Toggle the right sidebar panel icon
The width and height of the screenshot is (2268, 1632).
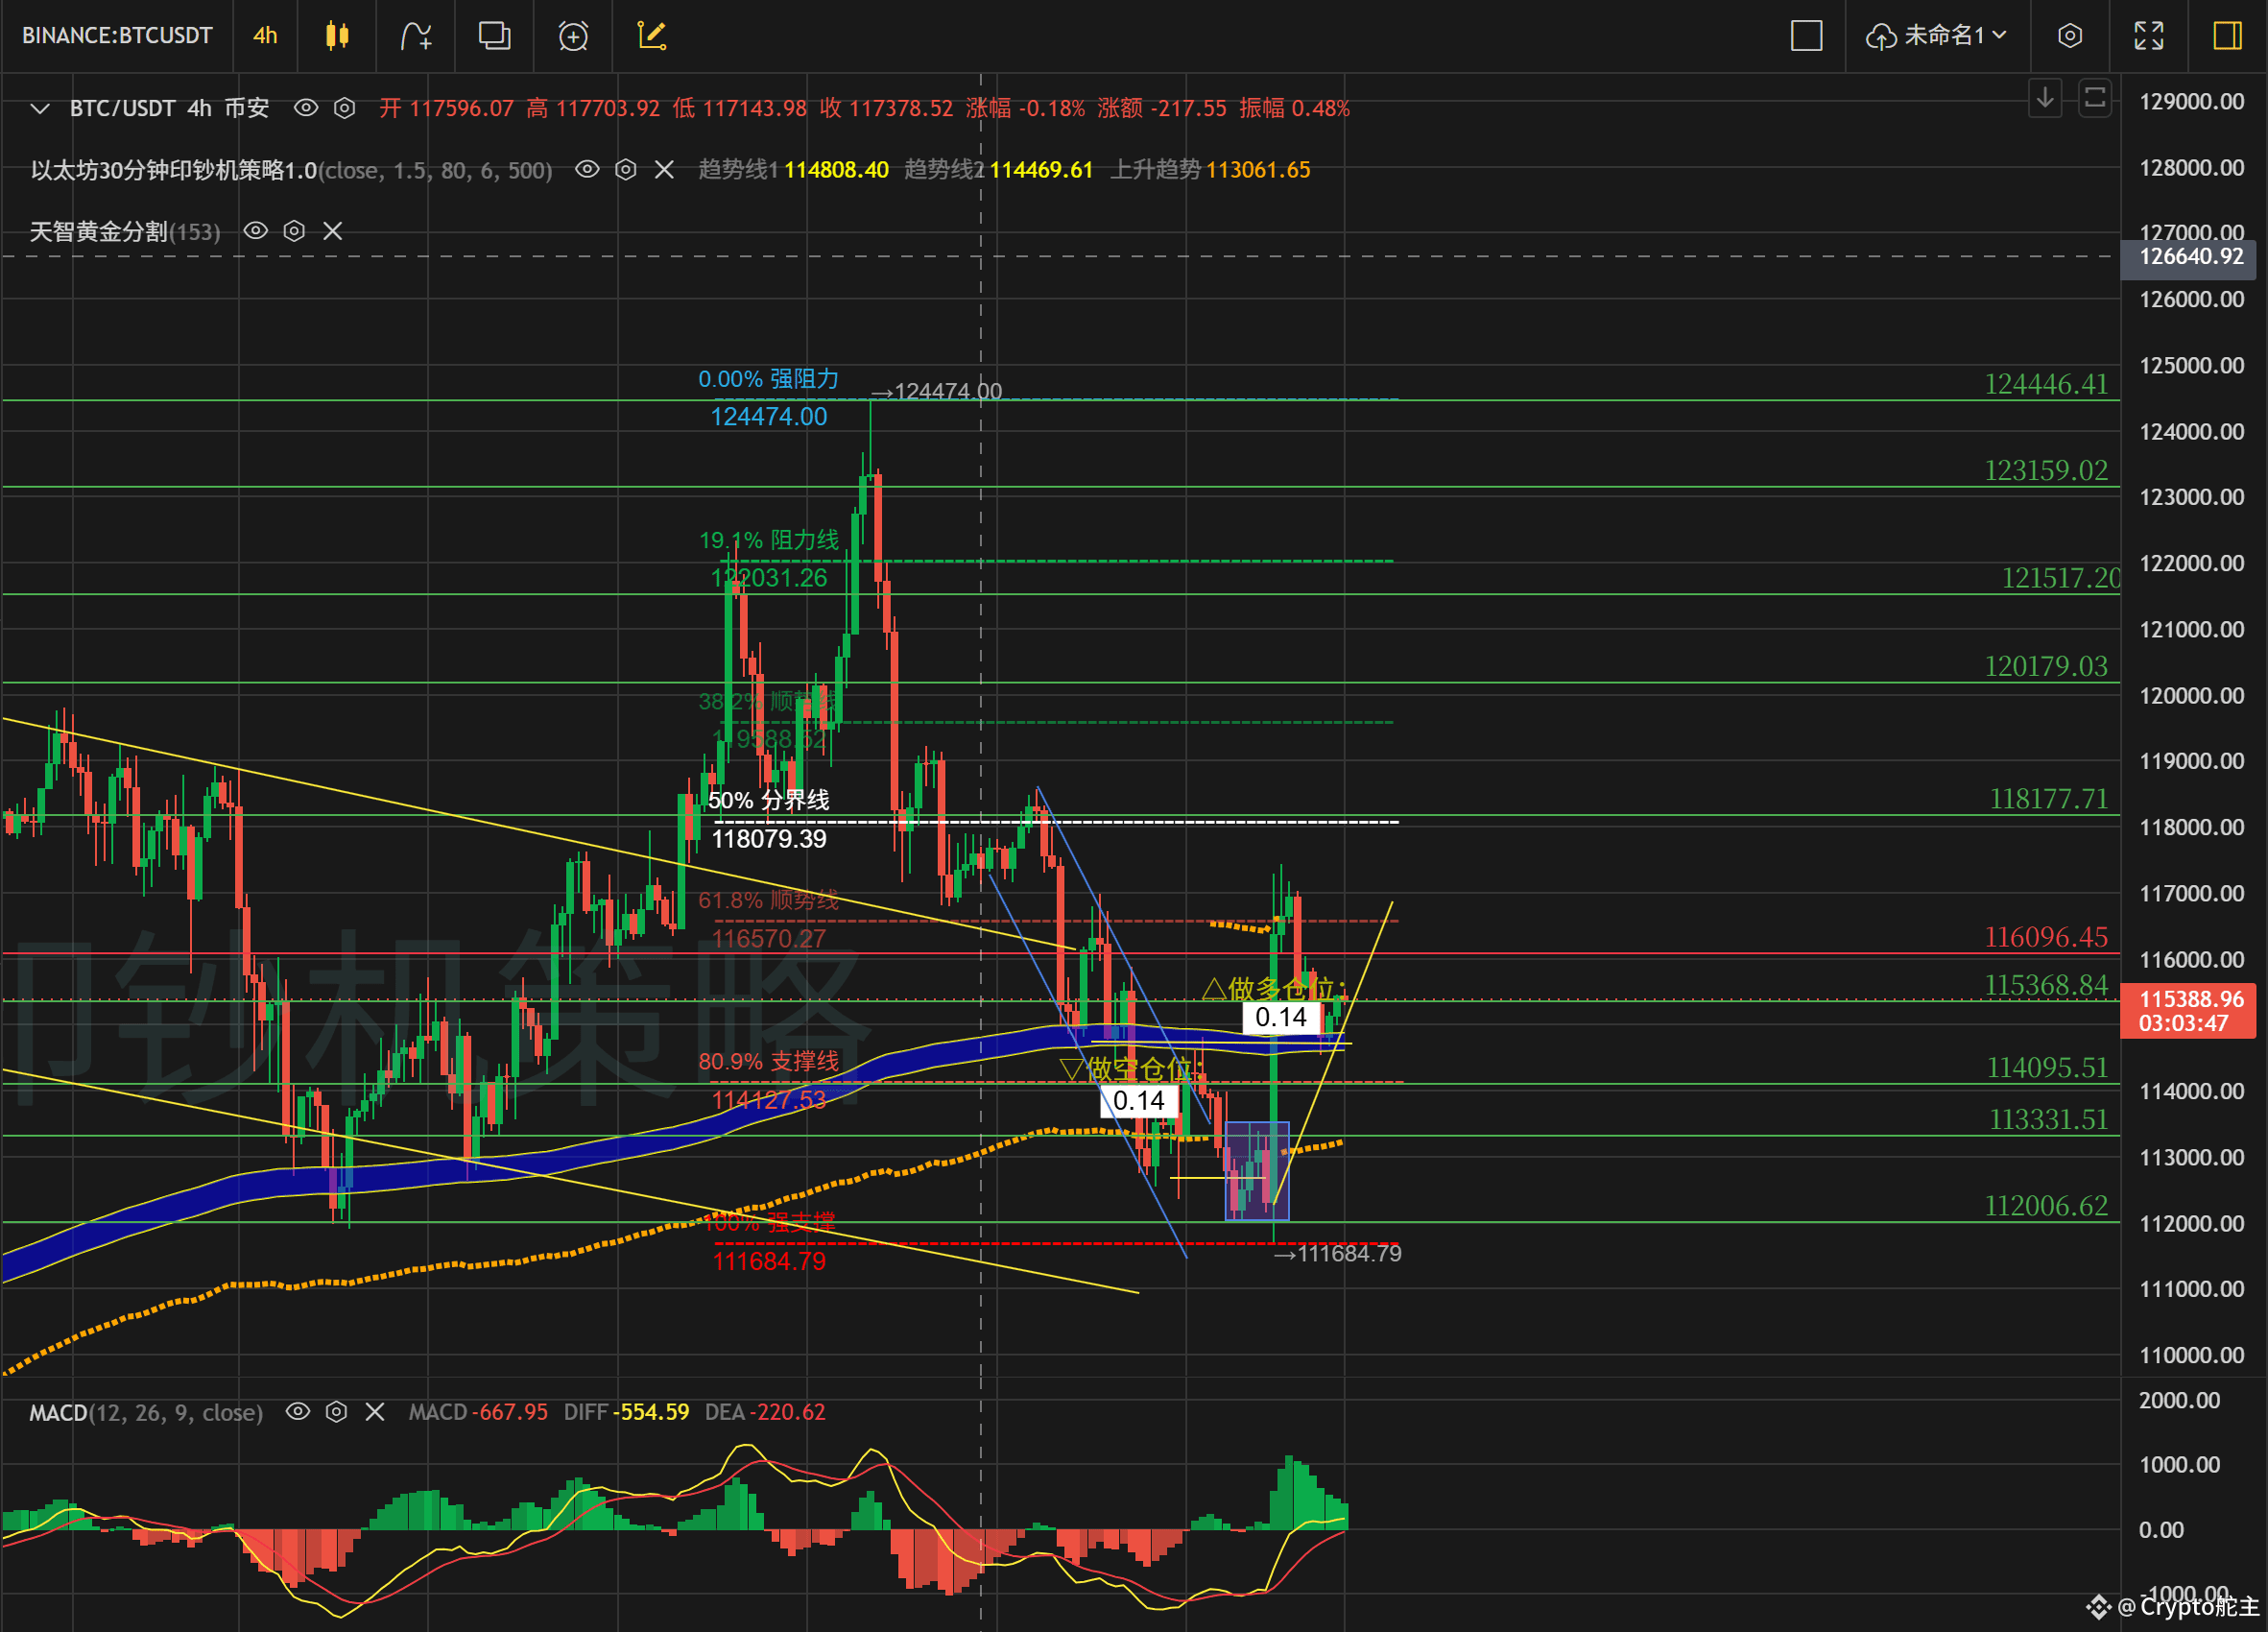click(x=2227, y=36)
